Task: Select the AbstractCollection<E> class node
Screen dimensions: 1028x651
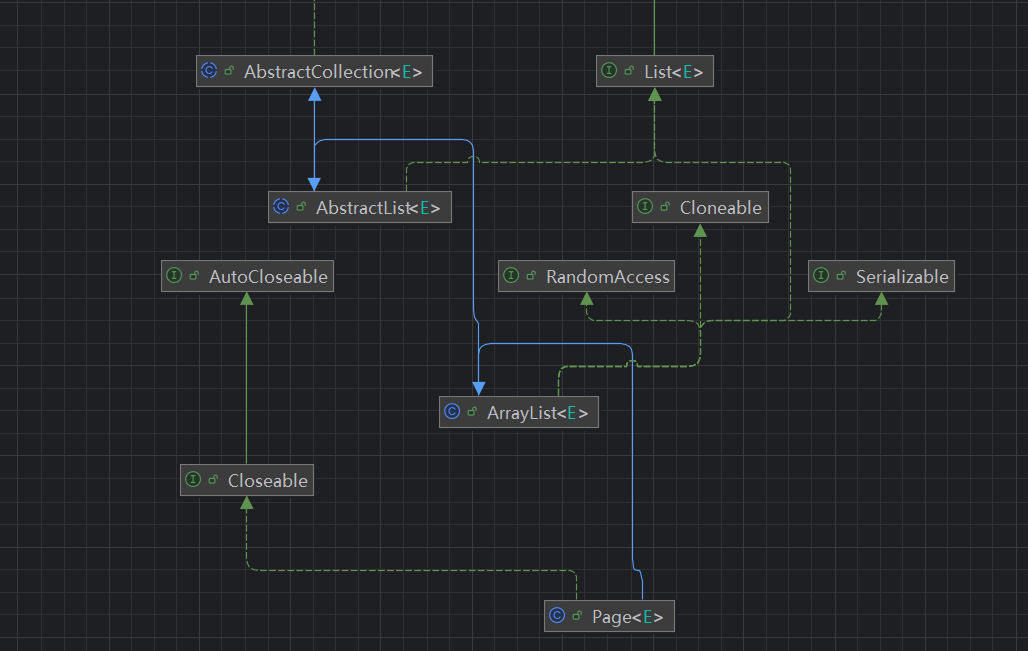Action: (x=314, y=71)
